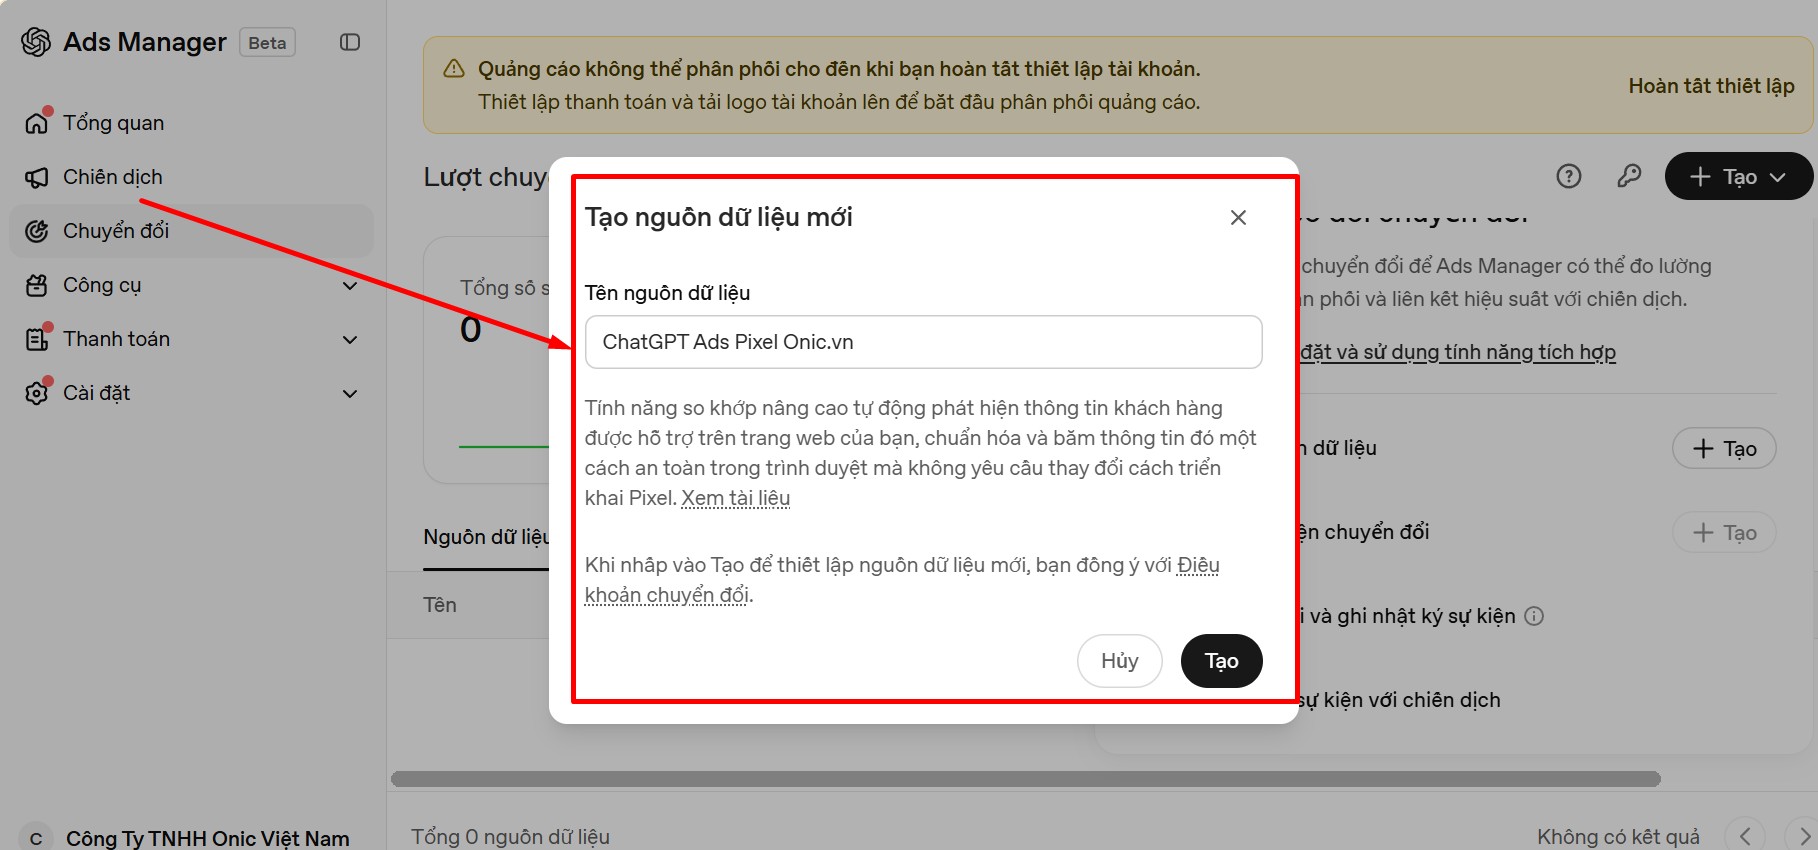
Task: Switch to the Nguồn dữ liệu tab
Action: point(486,537)
